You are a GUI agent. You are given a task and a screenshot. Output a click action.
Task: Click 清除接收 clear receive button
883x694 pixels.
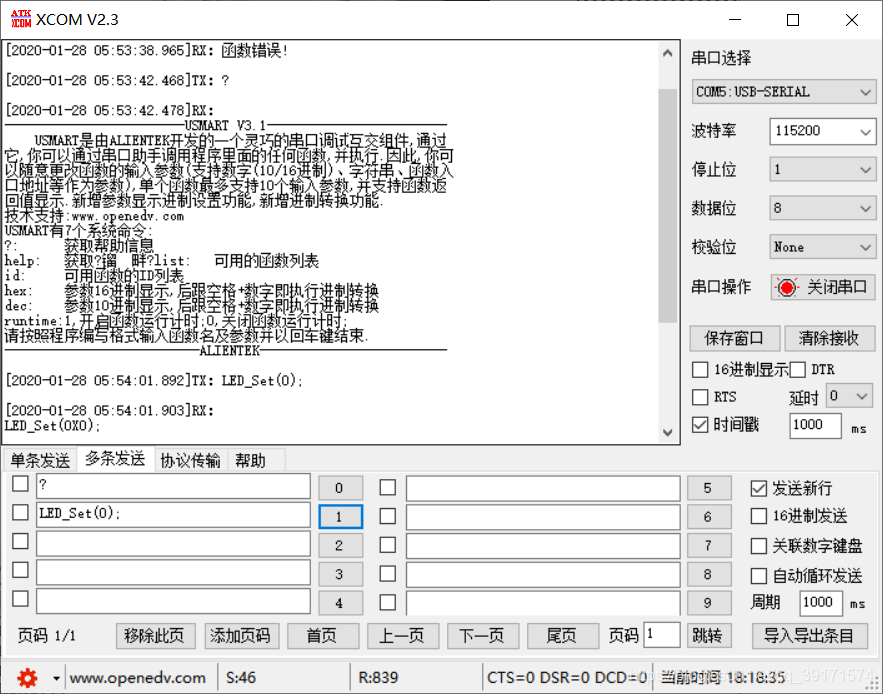pos(829,338)
